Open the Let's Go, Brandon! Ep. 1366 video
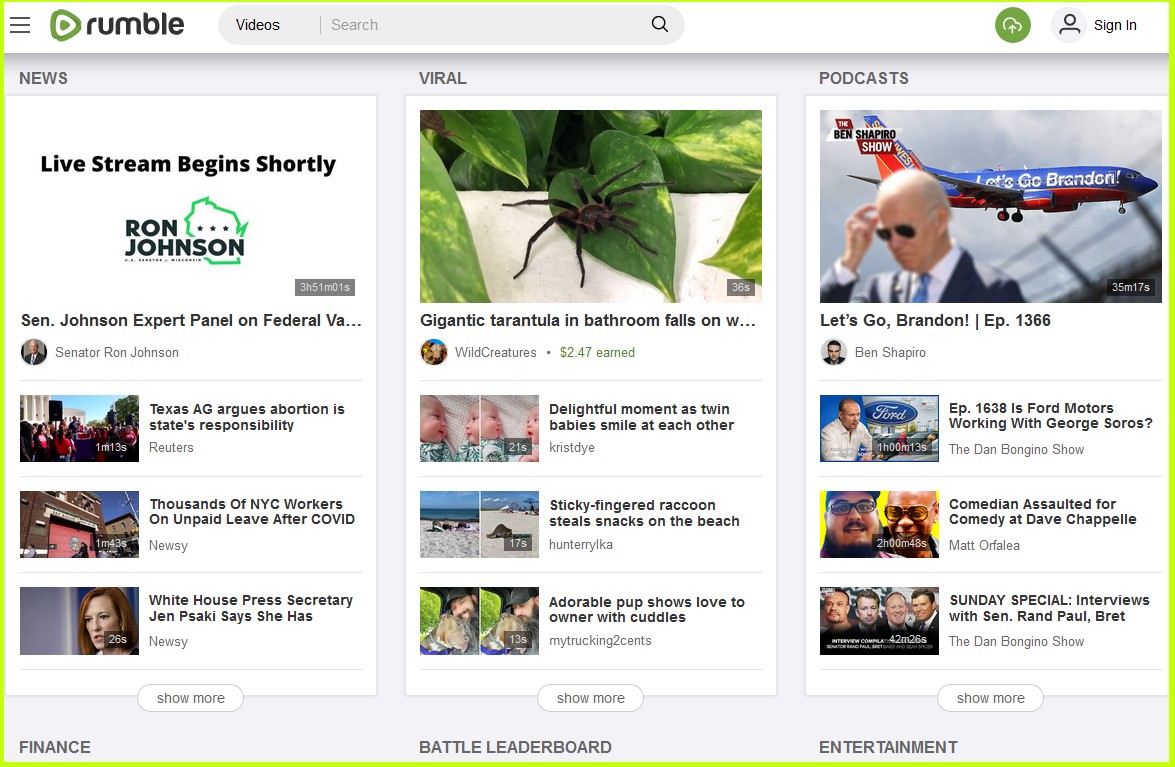The image size is (1175, 767). pyautogui.click(x=935, y=320)
